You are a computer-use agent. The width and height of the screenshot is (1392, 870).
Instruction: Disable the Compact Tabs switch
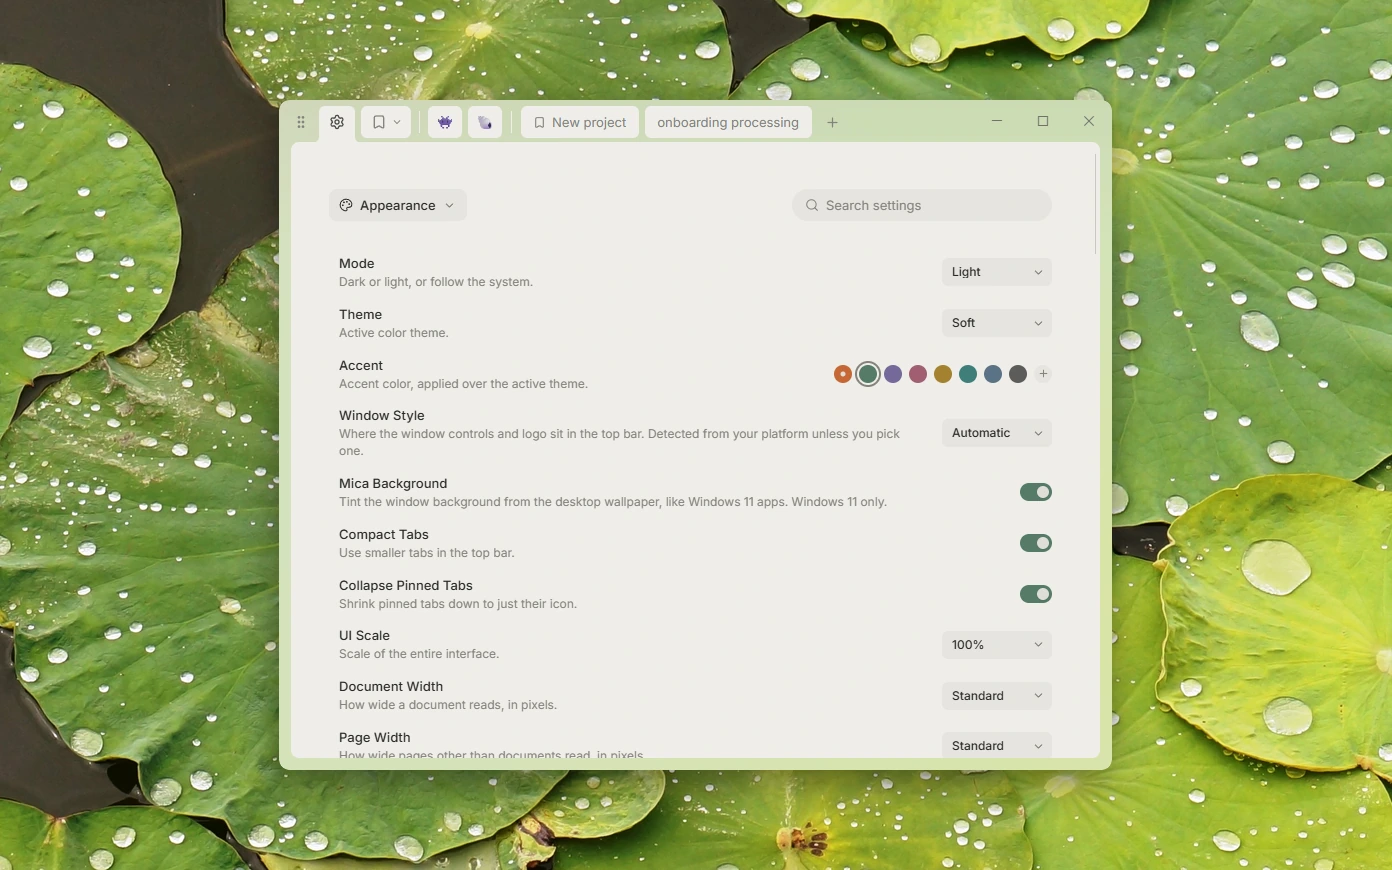(x=1036, y=543)
